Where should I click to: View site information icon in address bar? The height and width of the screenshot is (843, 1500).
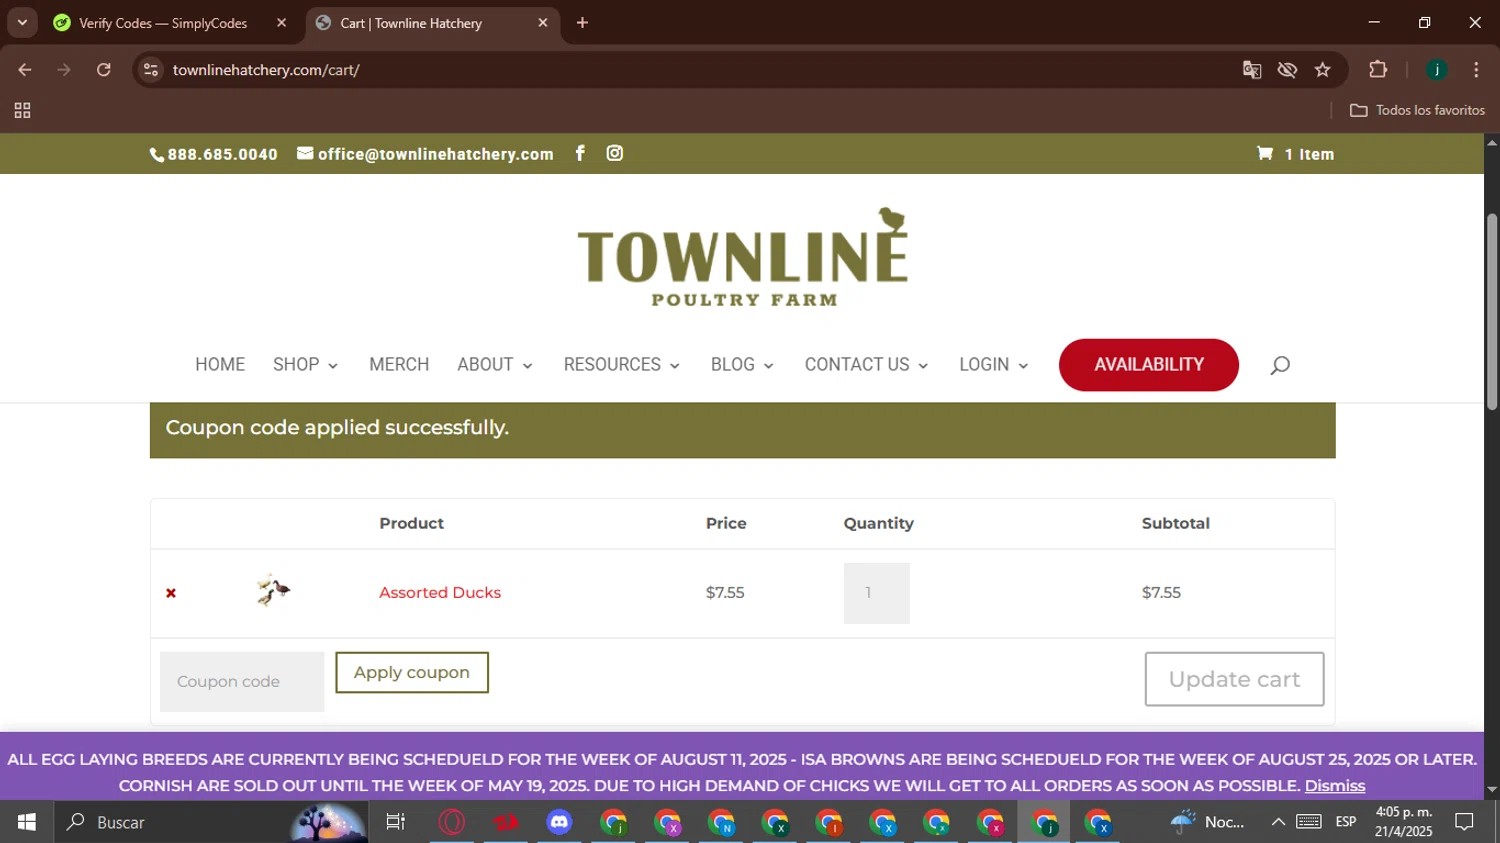point(151,70)
